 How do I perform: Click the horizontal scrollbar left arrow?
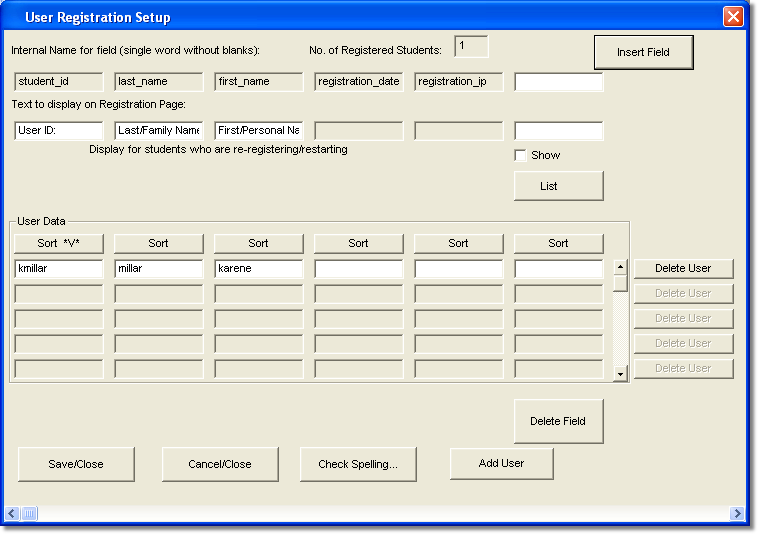coord(12,513)
